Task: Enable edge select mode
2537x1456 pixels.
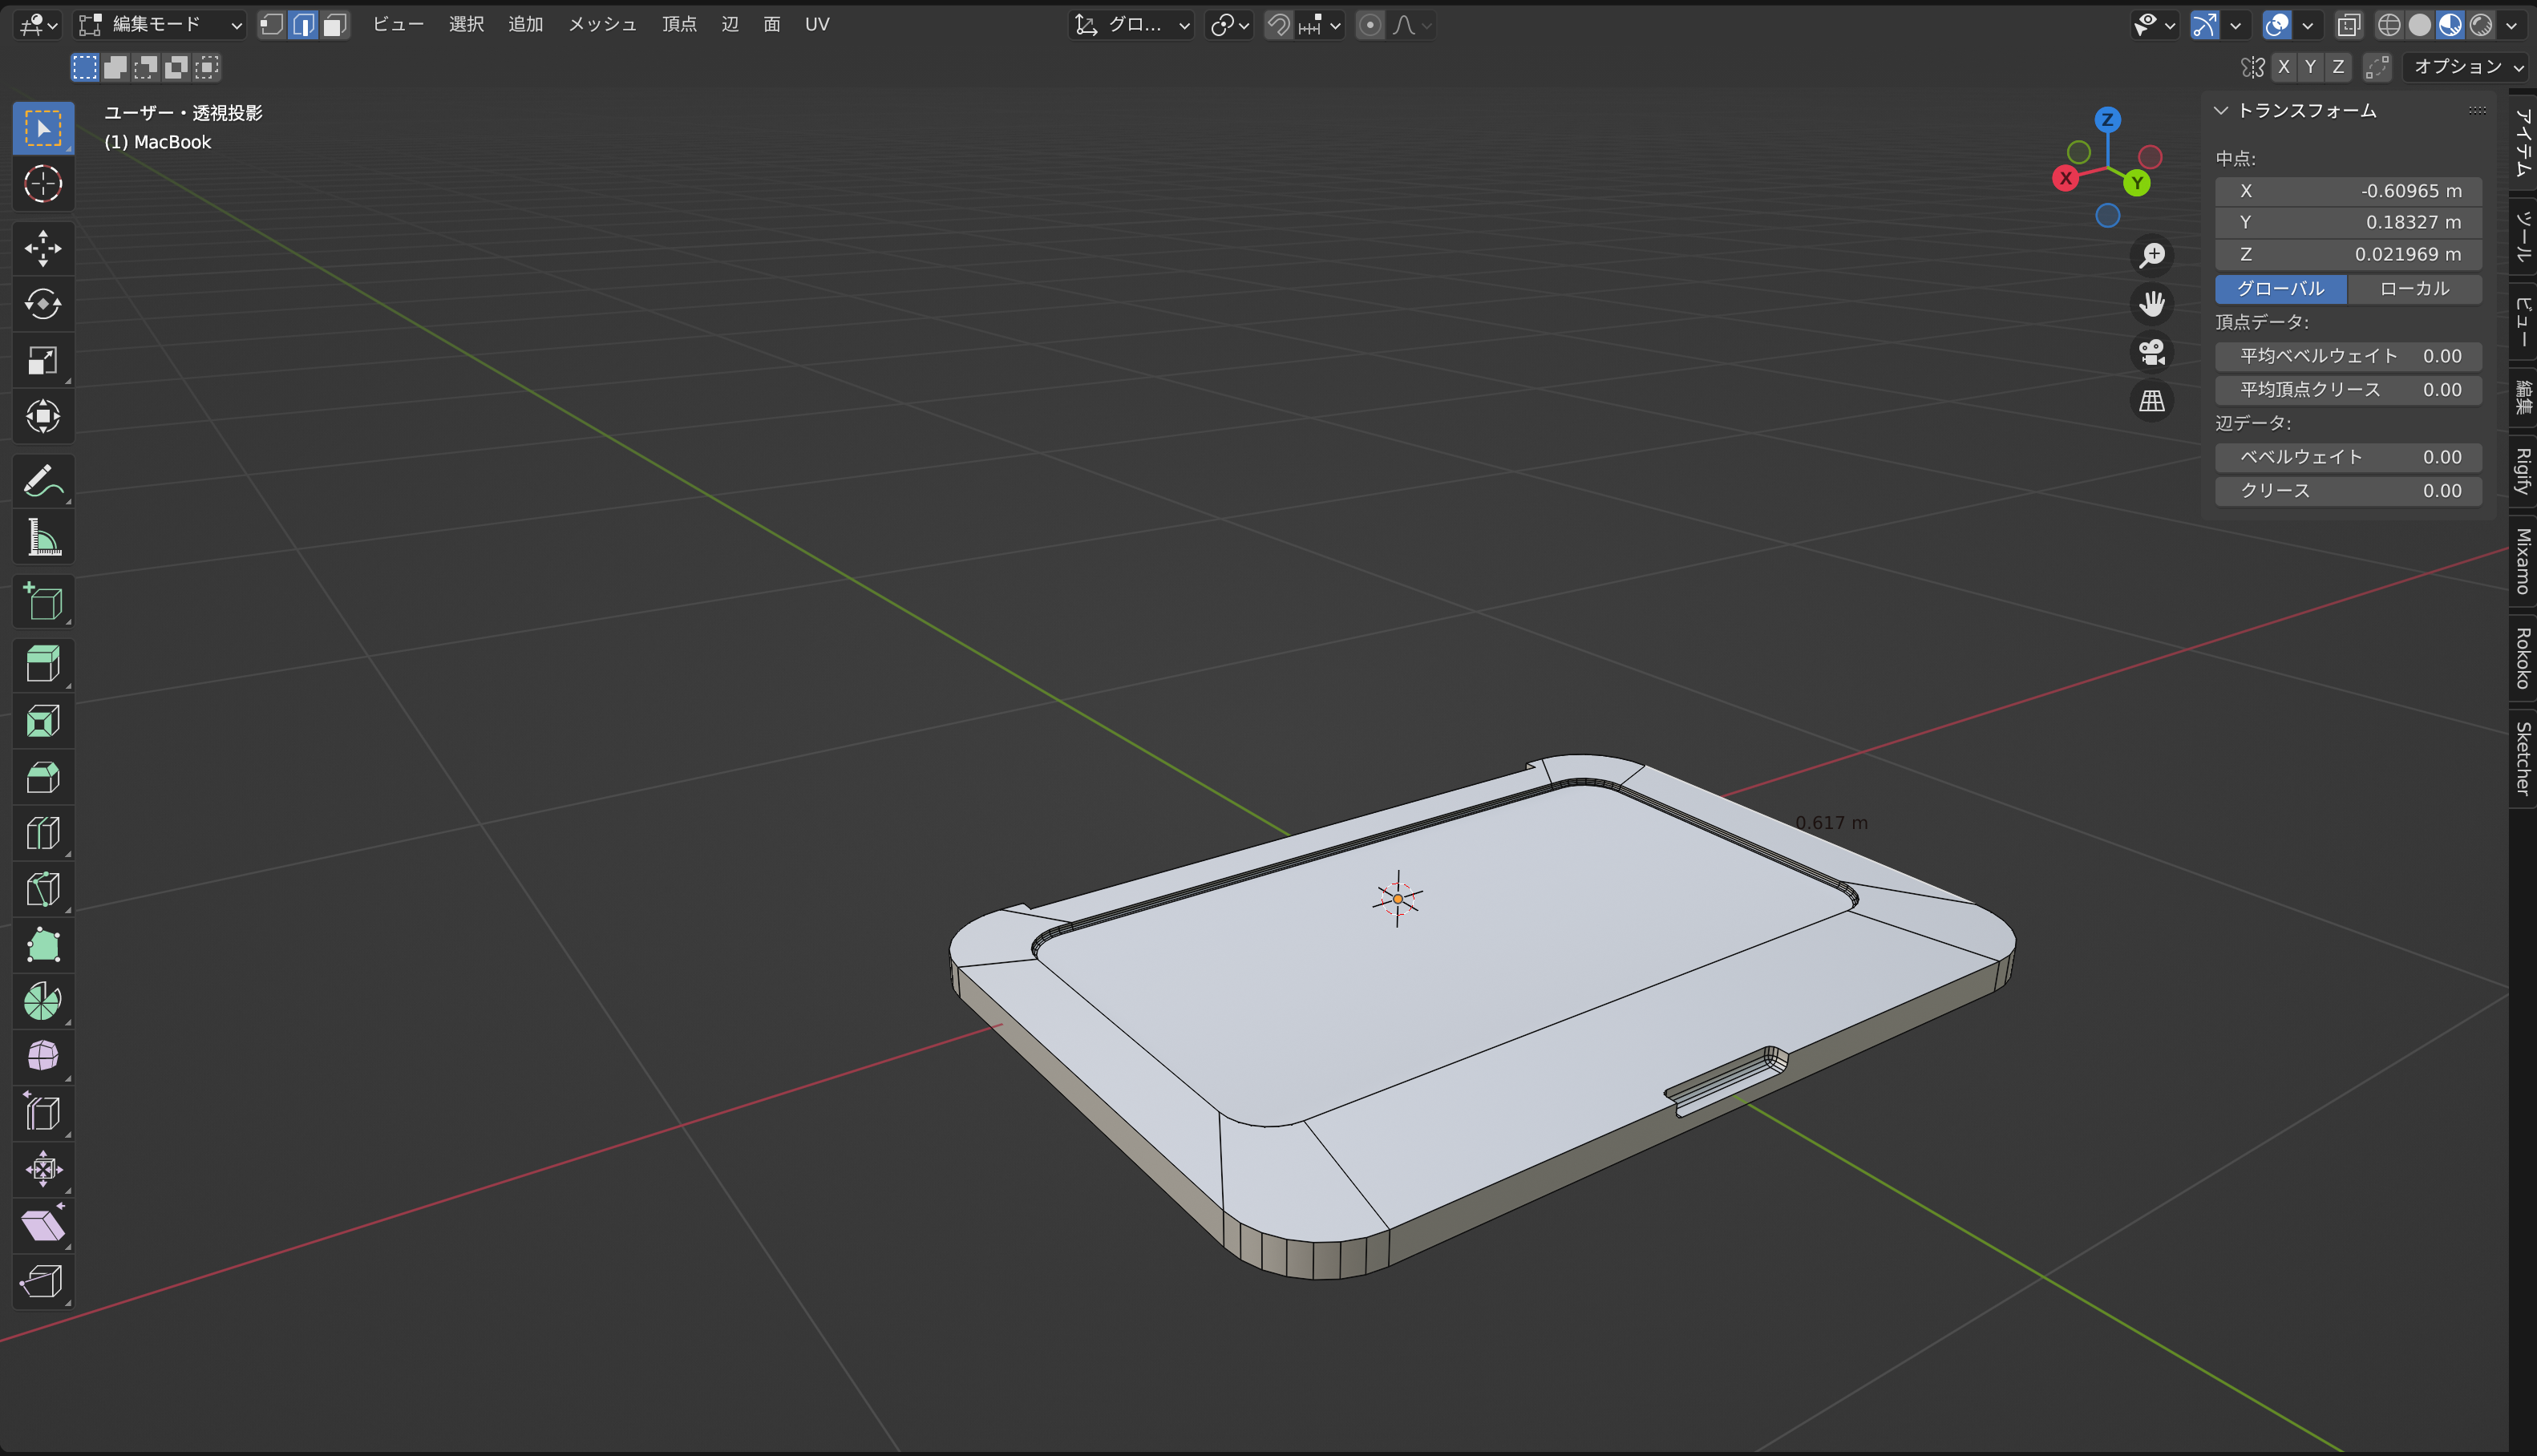Action: click(x=304, y=25)
